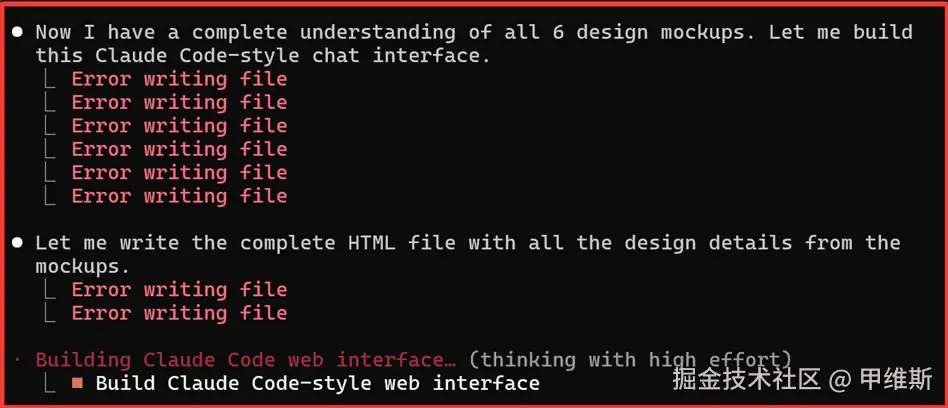Click the white bullet before "Let me write"
Viewport: 948px width, 408px height.
pos(18,243)
